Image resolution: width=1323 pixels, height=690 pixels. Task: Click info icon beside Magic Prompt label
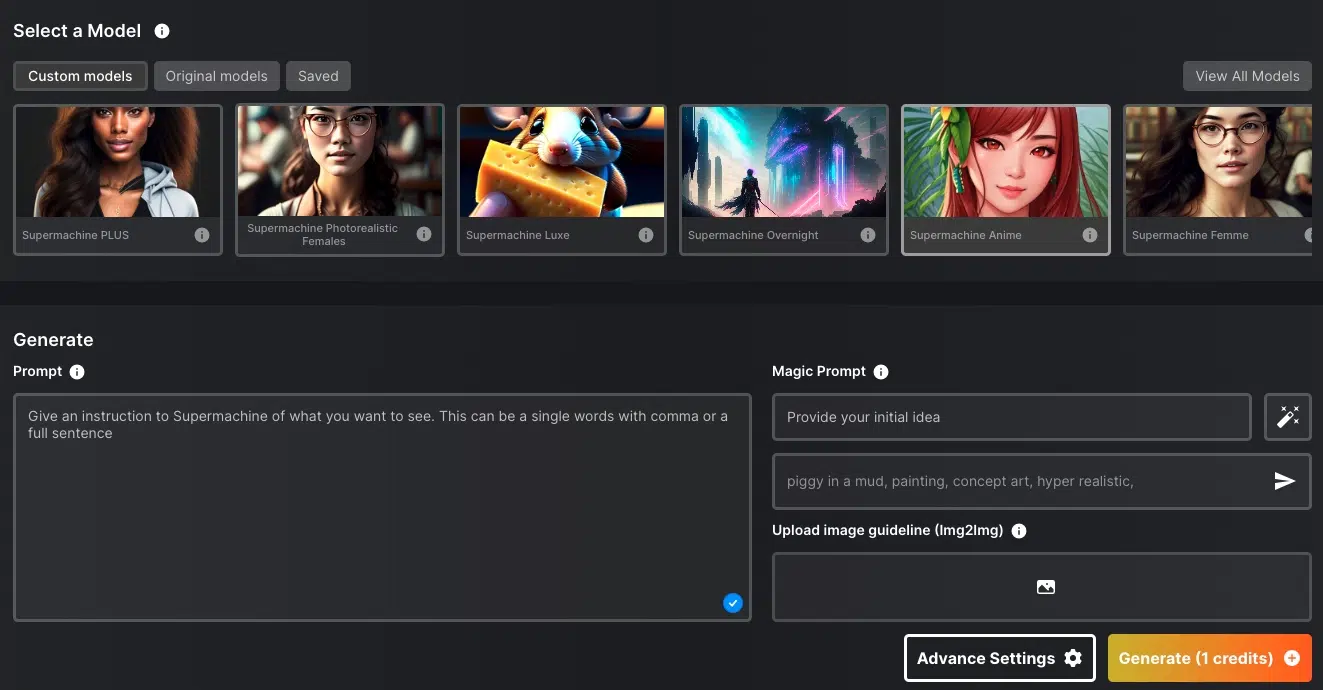pyautogui.click(x=881, y=372)
